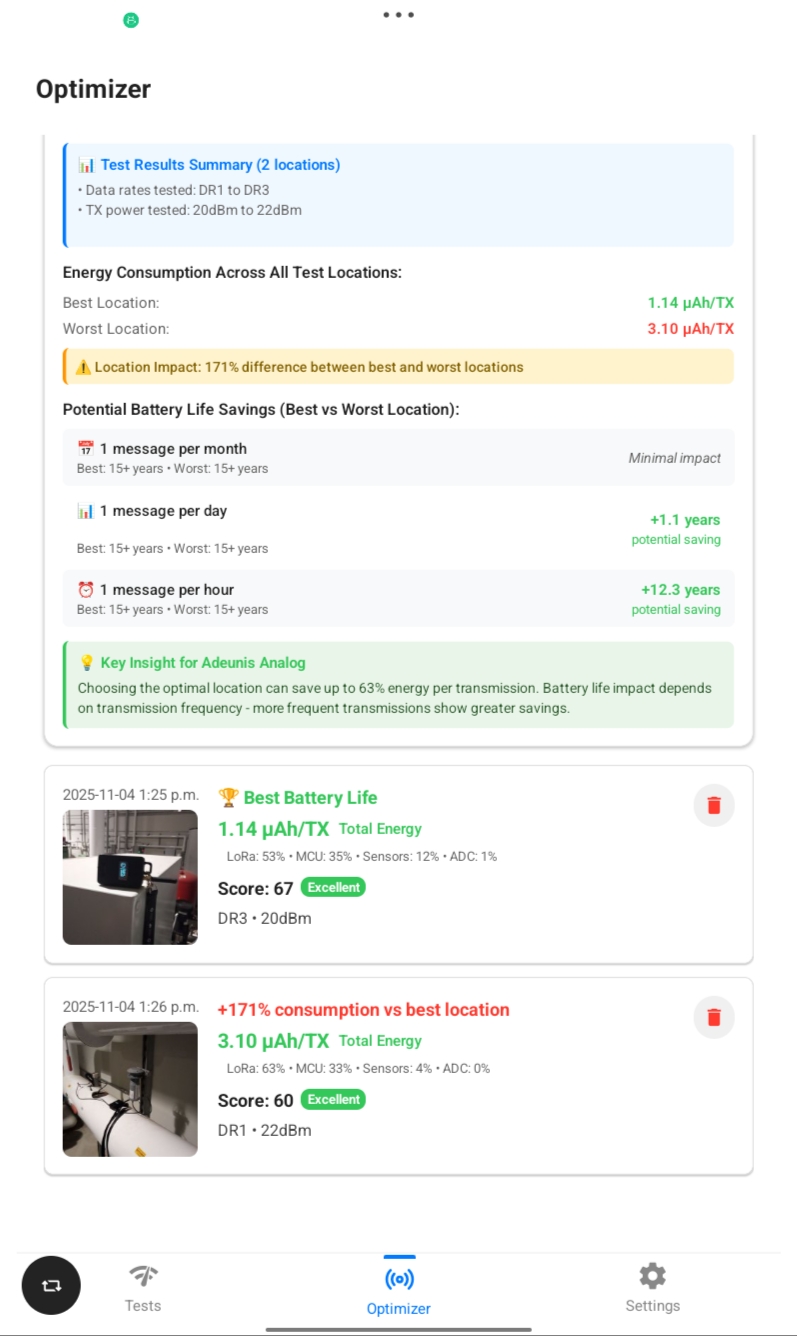Viewport: 797px width, 1336px height.
Task: Click the warning icon in Location Impact banner
Action: point(81,367)
